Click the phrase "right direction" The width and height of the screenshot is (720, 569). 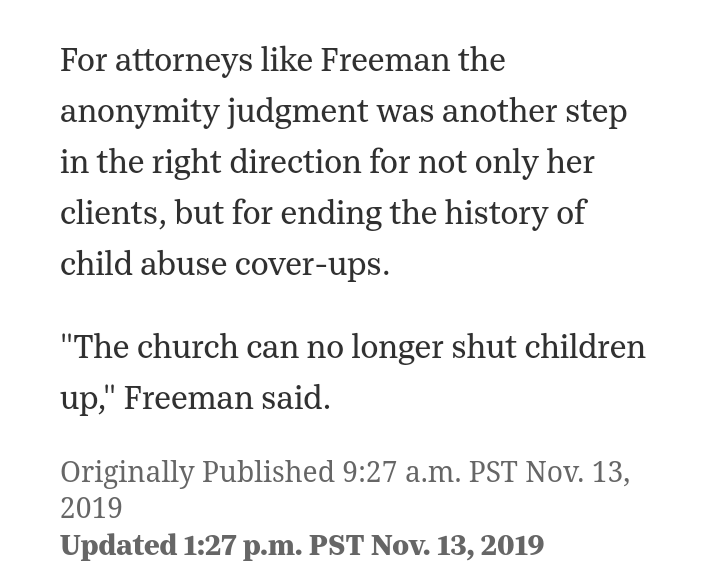click(256, 163)
